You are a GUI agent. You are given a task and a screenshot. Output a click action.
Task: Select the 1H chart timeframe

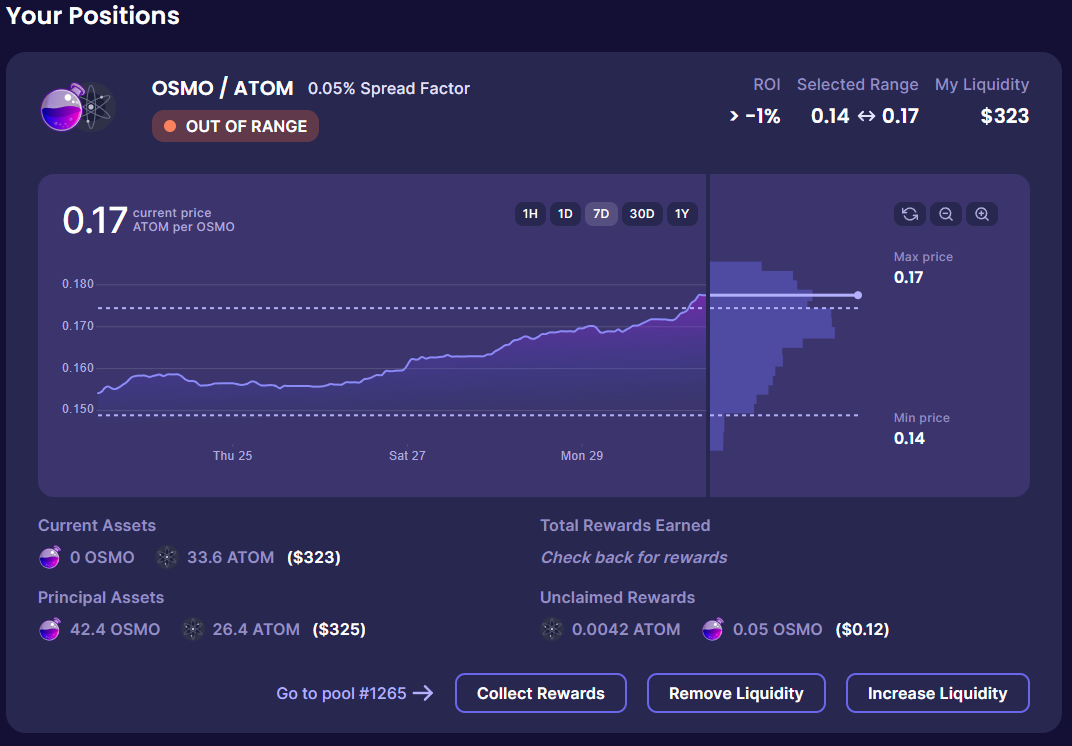coord(530,214)
